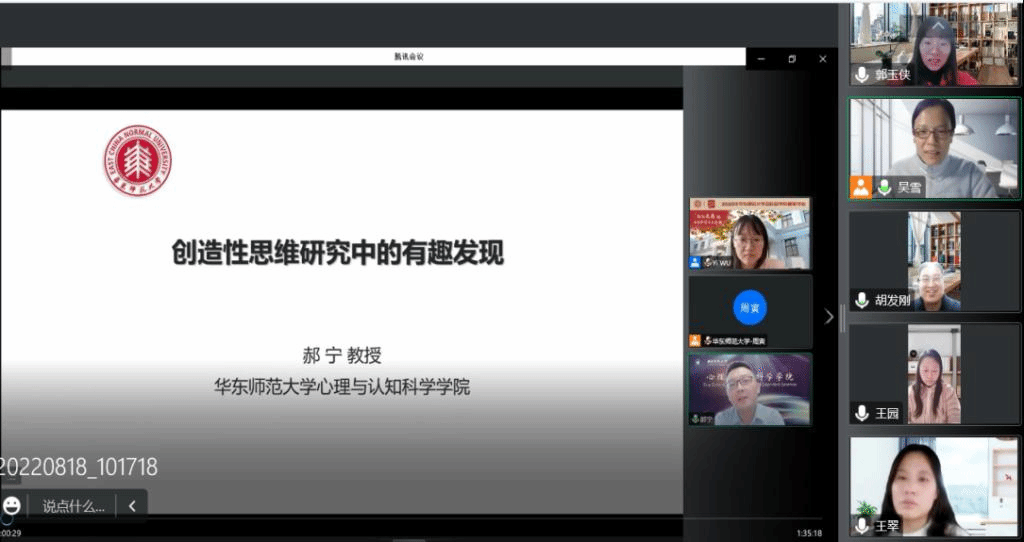The image size is (1024, 542).
Task: Collapse the chat bar with left chevron
Action: coord(132,506)
